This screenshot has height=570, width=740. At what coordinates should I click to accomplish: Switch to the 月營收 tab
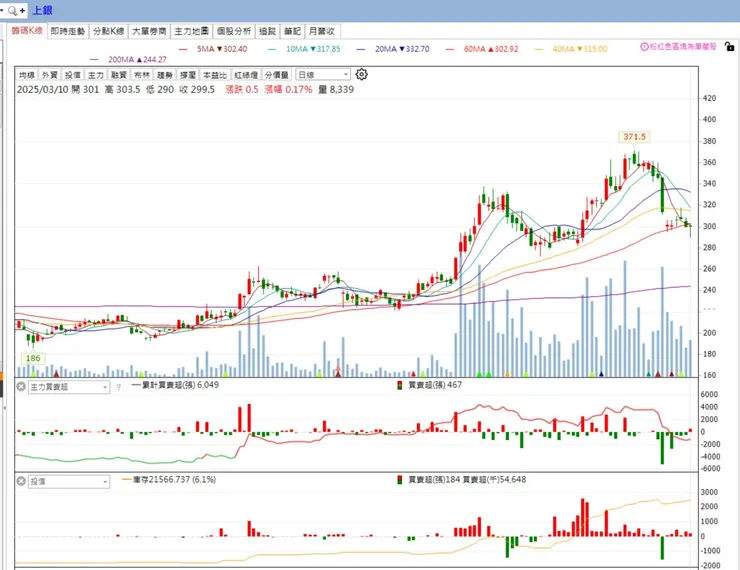click(322, 31)
